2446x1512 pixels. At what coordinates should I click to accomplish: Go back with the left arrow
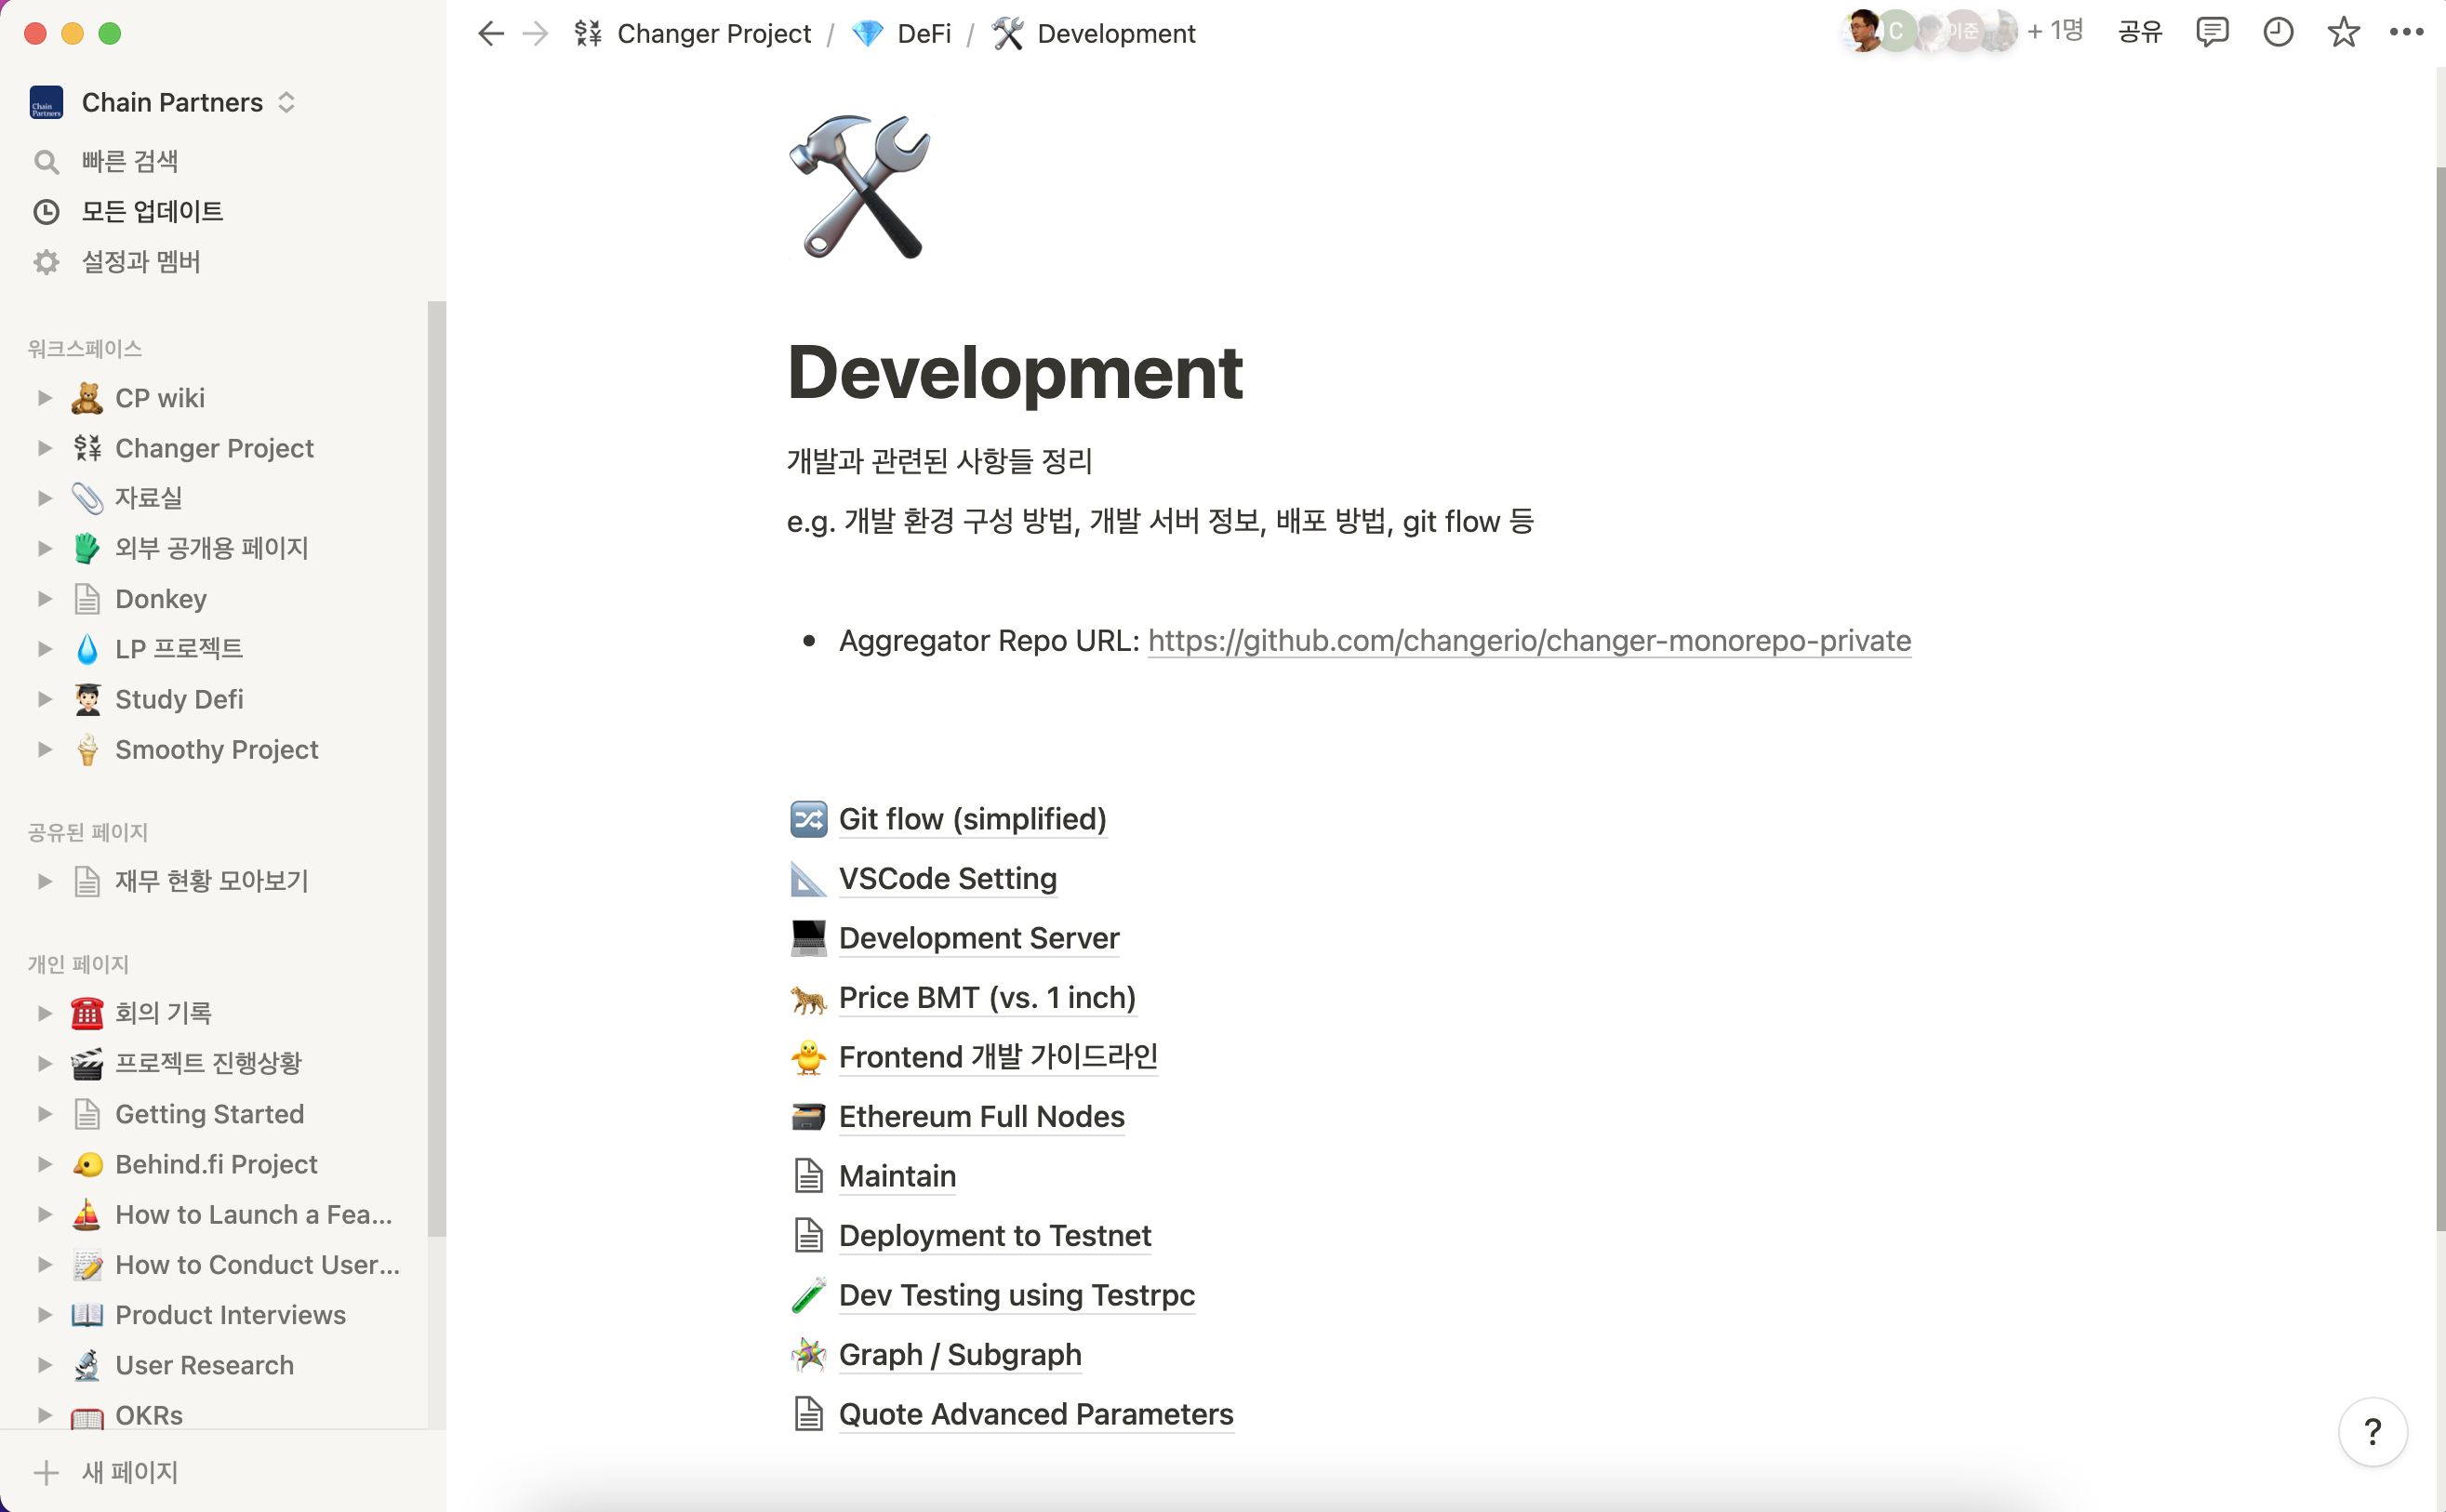coord(490,34)
